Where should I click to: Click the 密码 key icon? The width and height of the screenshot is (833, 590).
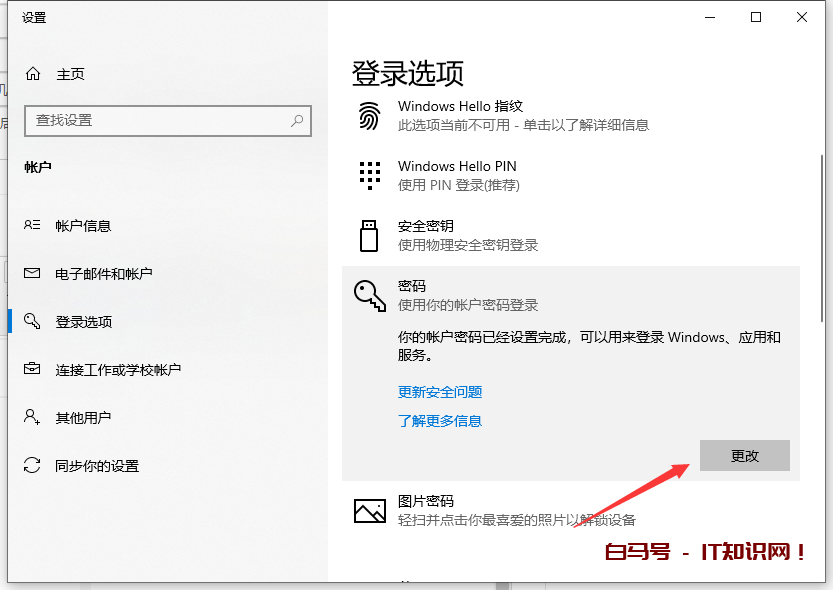pyautogui.click(x=370, y=295)
